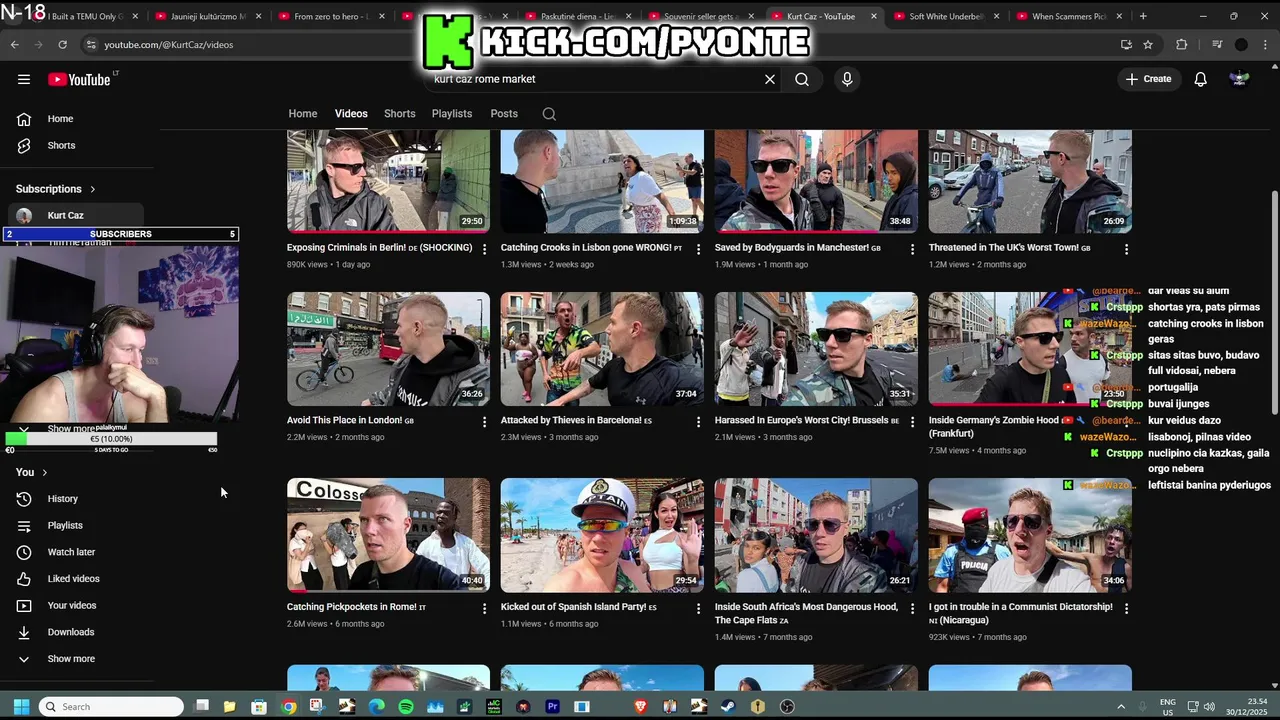Open Windows taskbar Search box
Screen dimensions: 1280x720
(111, 706)
